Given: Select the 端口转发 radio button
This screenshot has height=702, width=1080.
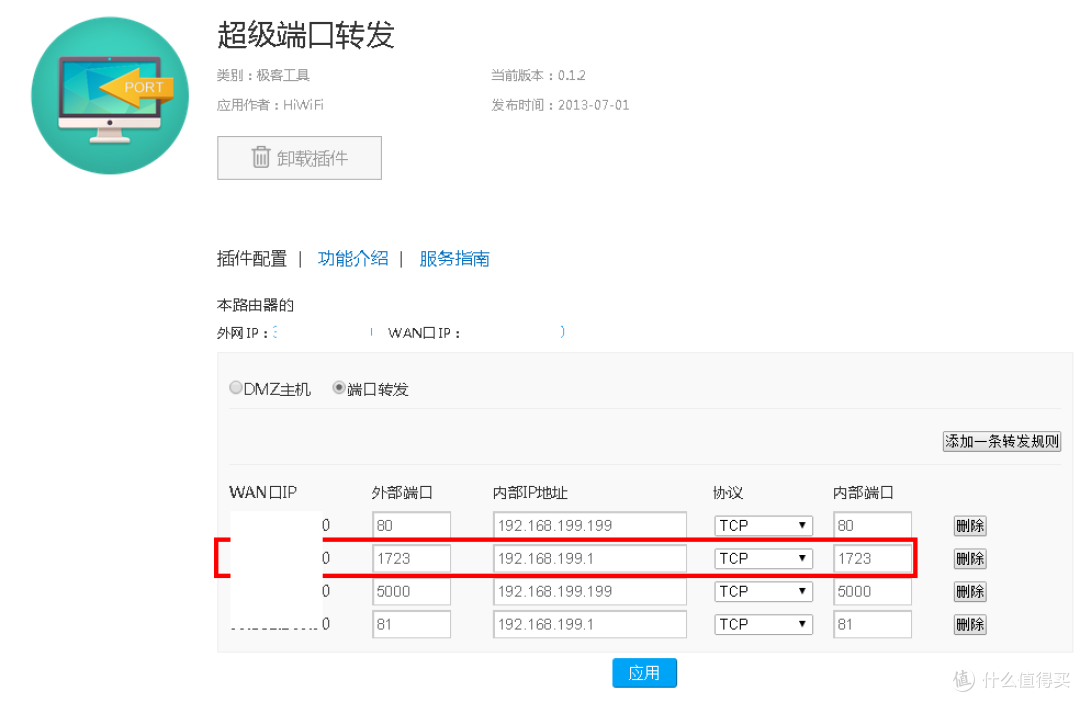Looking at the screenshot, I should pos(338,388).
